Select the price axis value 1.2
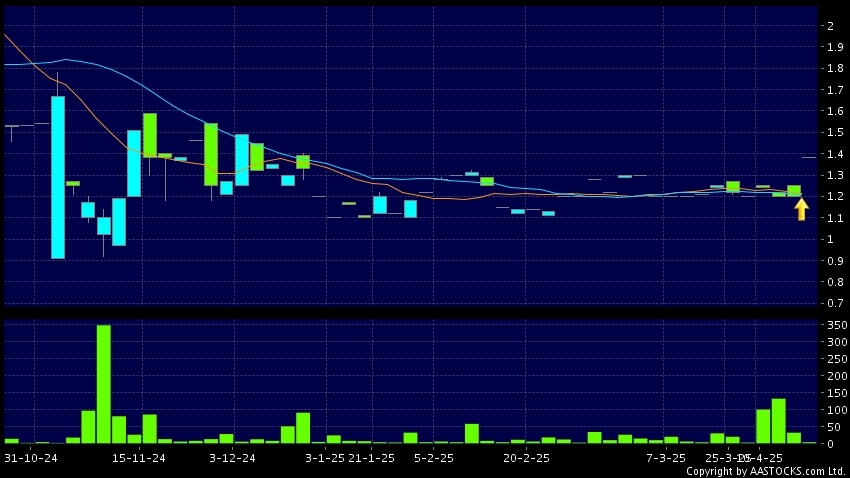The width and height of the screenshot is (850, 478). (x=835, y=196)
